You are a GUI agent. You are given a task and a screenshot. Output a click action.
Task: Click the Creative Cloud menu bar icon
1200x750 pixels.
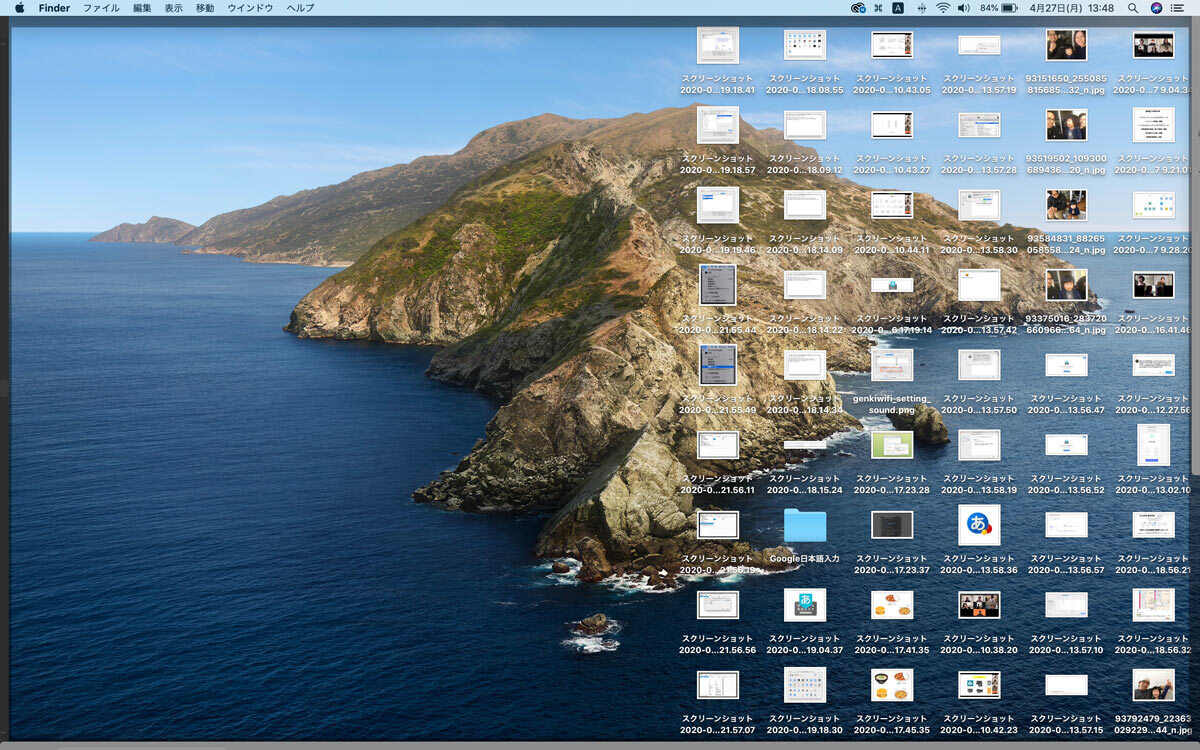(857, 8)
